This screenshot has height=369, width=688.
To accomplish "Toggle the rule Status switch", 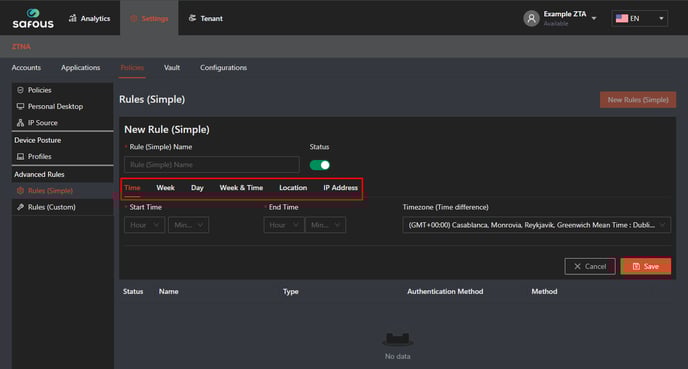I will [x=319, y=165].
